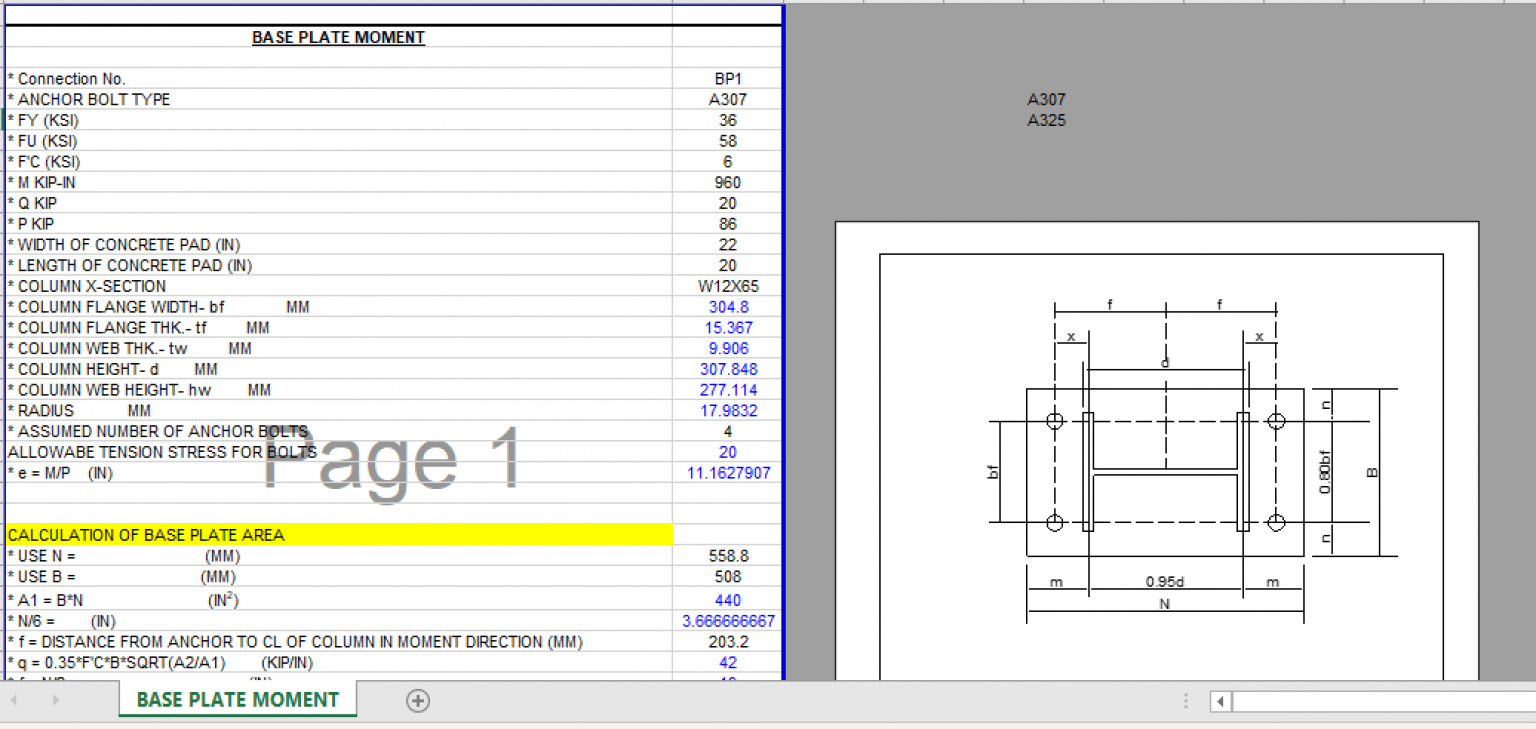The height and width of the screenshot is (729, 1536).
Task: Select cell with value BP1
Action: tap(728, 78)
